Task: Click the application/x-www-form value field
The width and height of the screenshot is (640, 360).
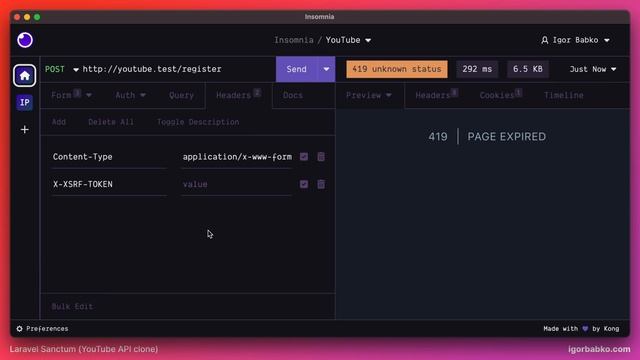Action: pos(237,157)
